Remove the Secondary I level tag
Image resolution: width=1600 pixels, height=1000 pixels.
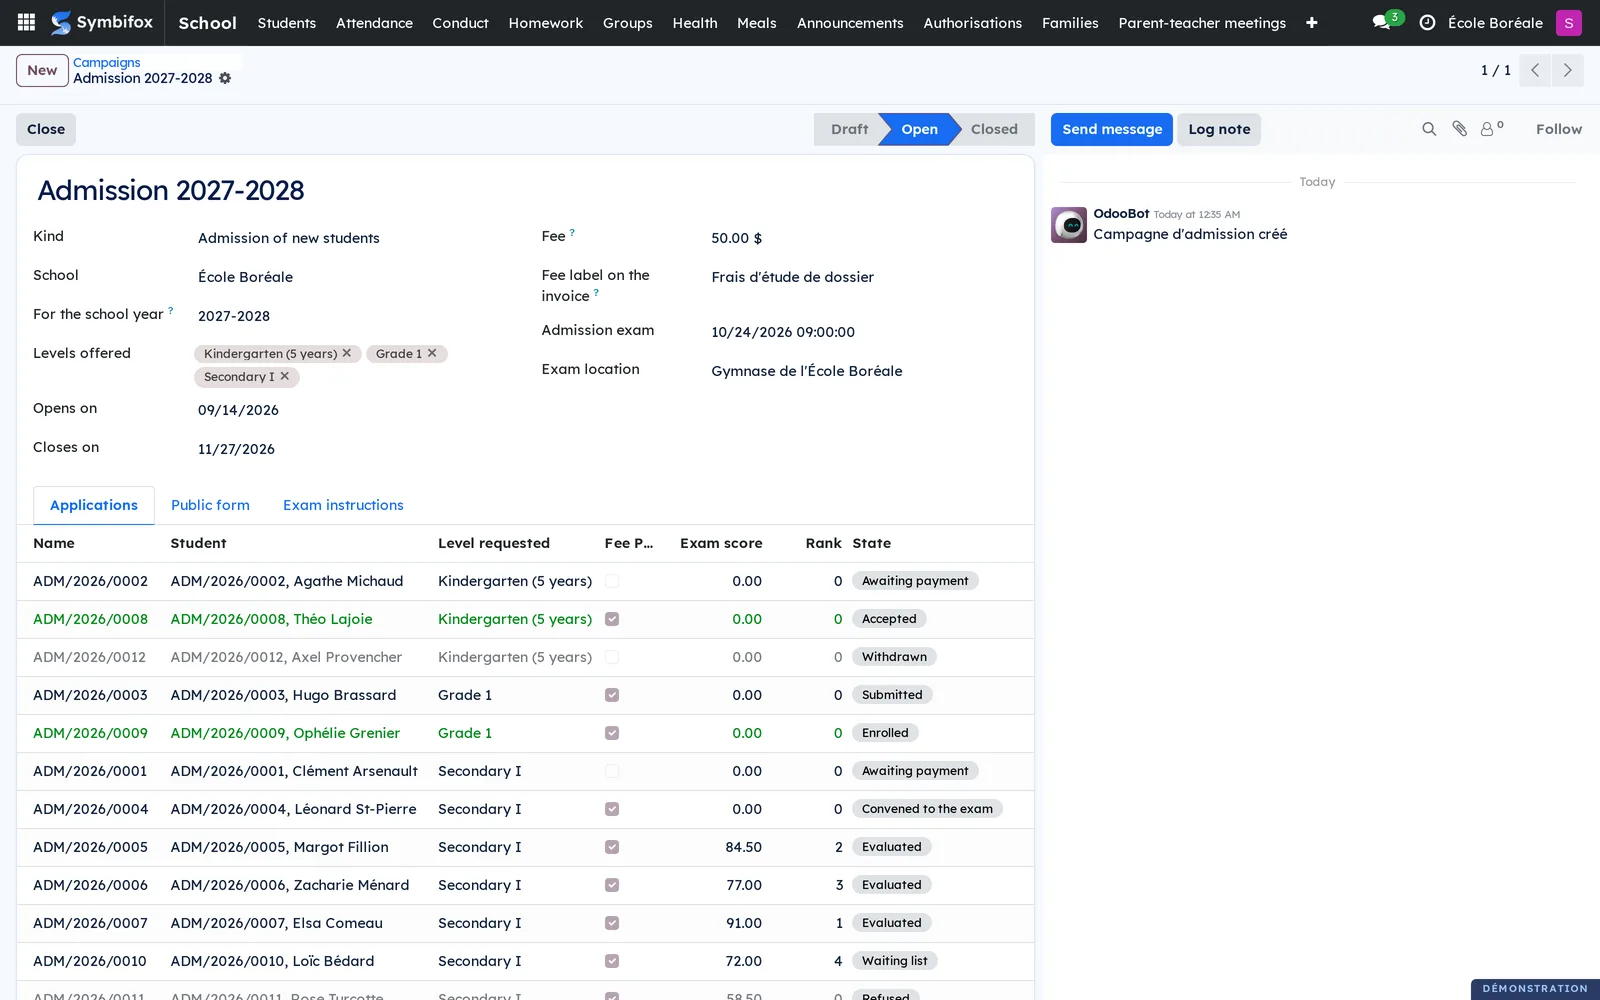[x=284, y=376]
